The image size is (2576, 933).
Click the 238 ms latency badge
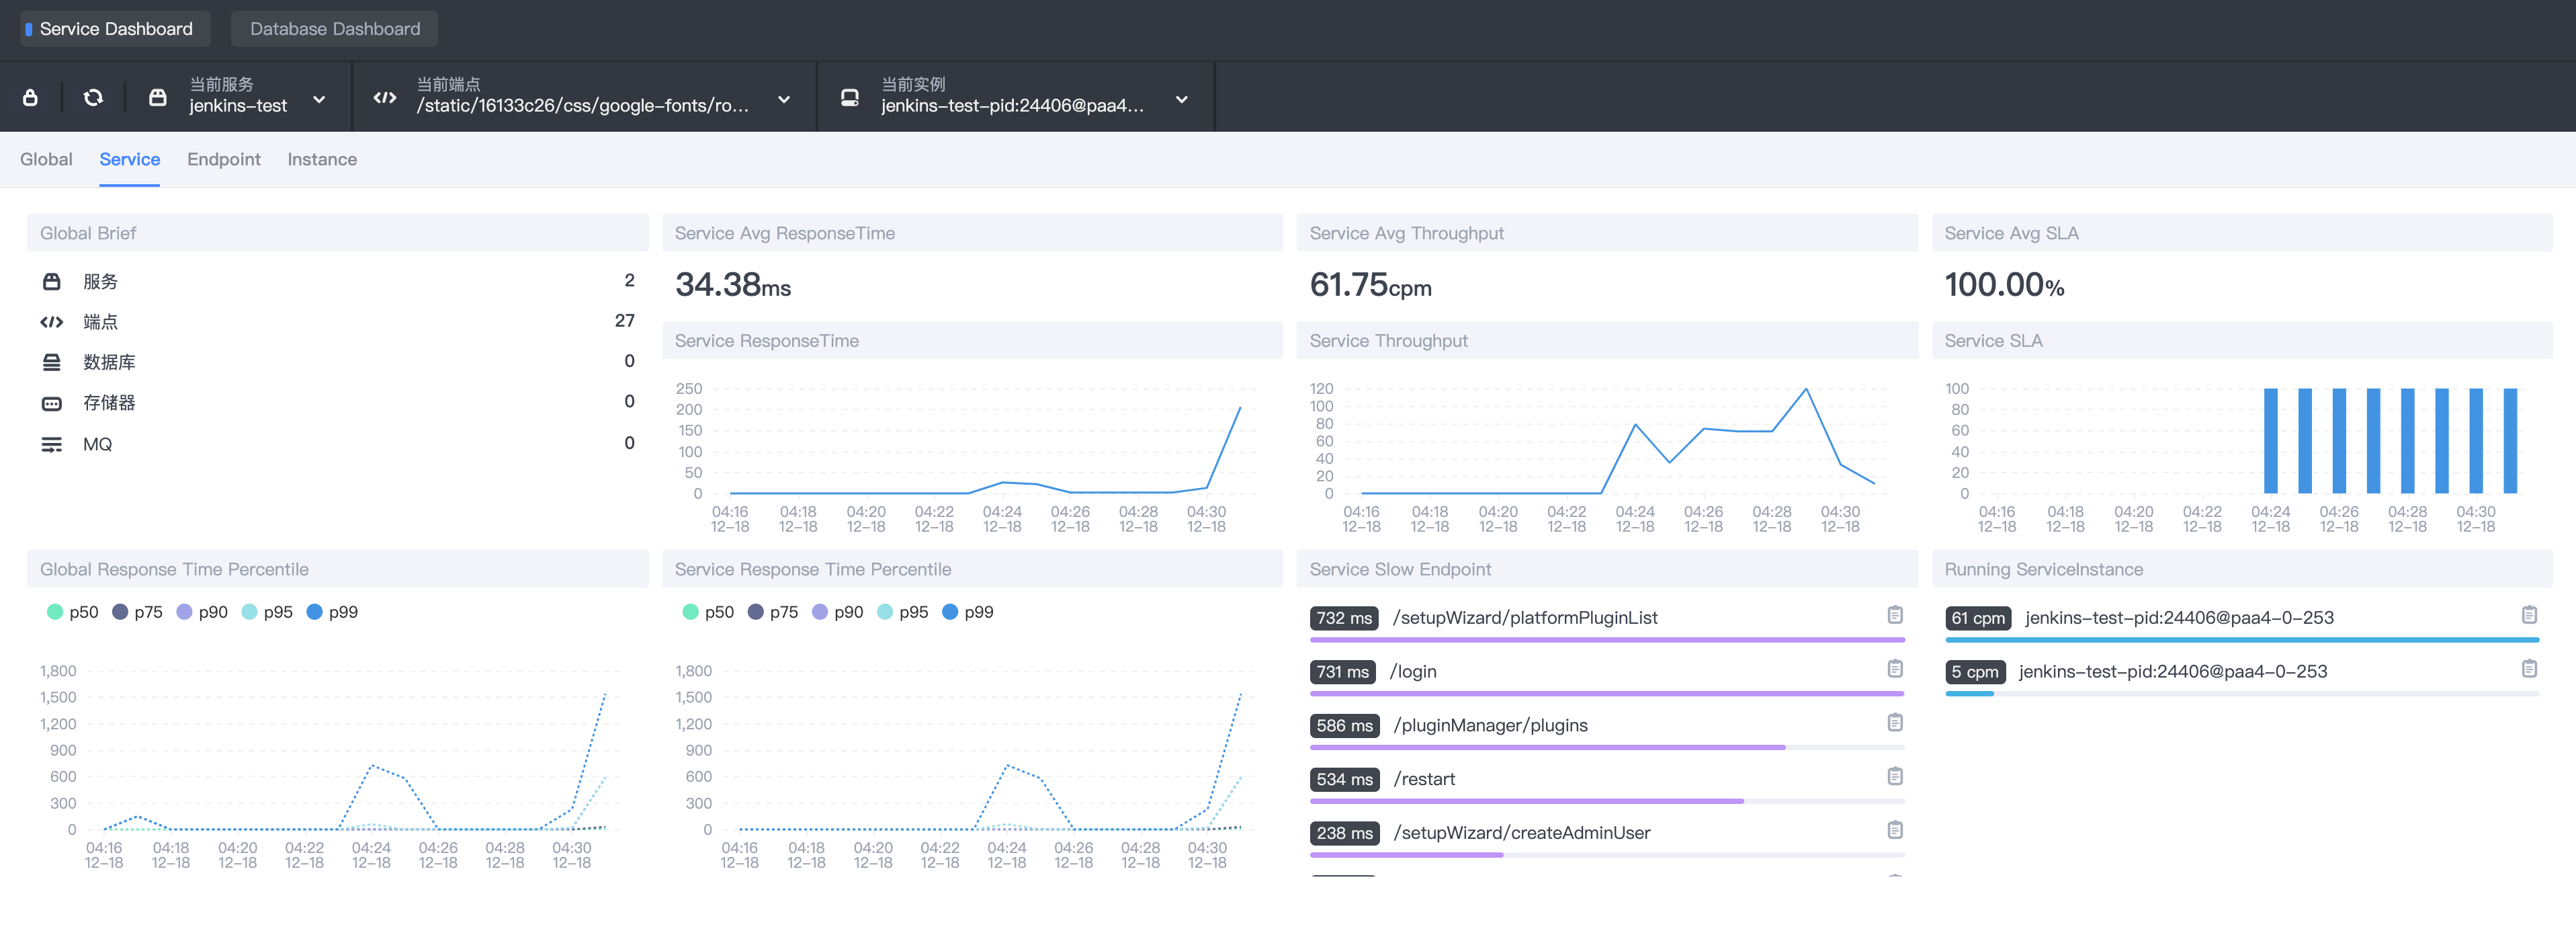pos(1344,833)
